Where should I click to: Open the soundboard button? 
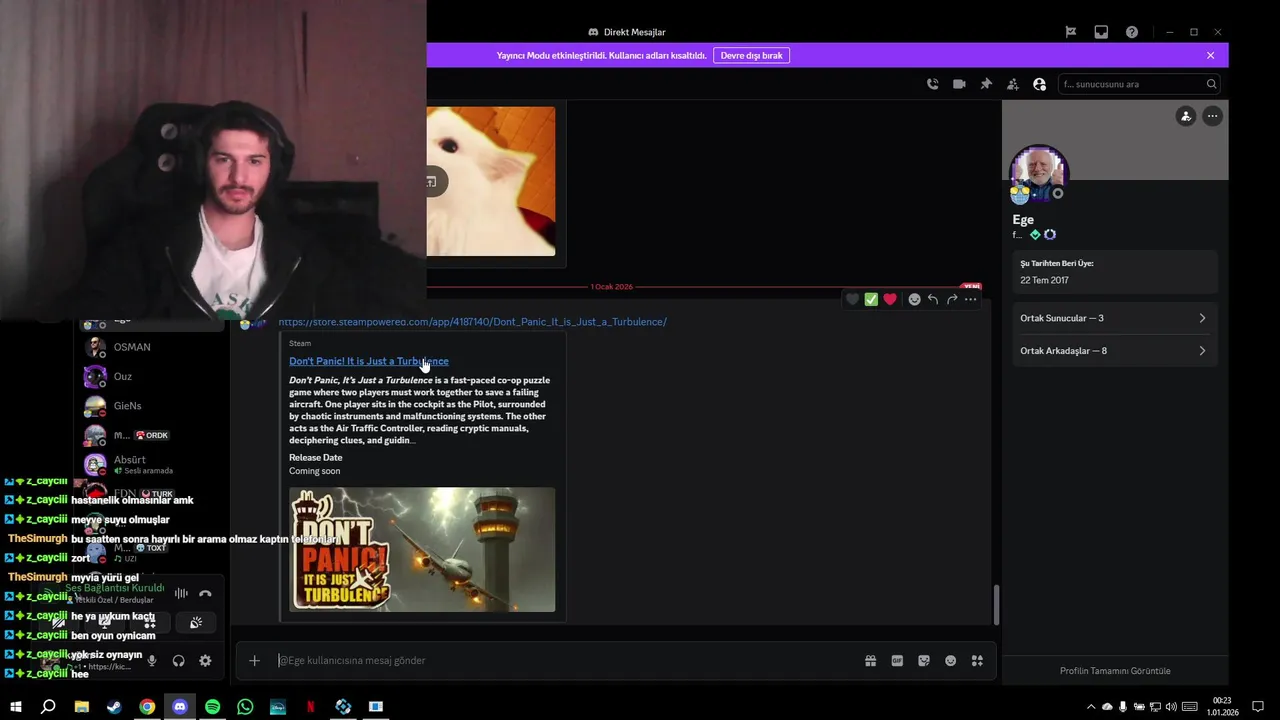[x=196, y=622]
